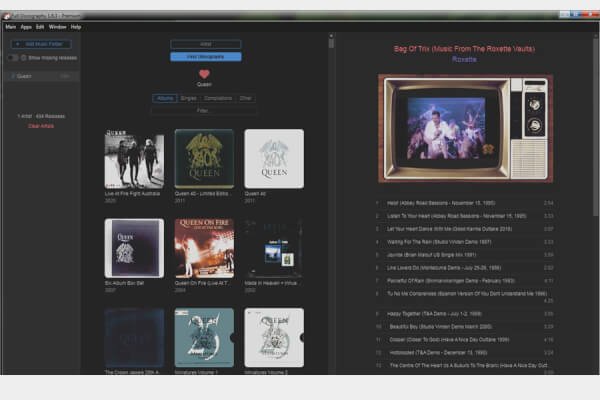Click the Filter input field
600x400 pixels.
click(x=203, y=111)
